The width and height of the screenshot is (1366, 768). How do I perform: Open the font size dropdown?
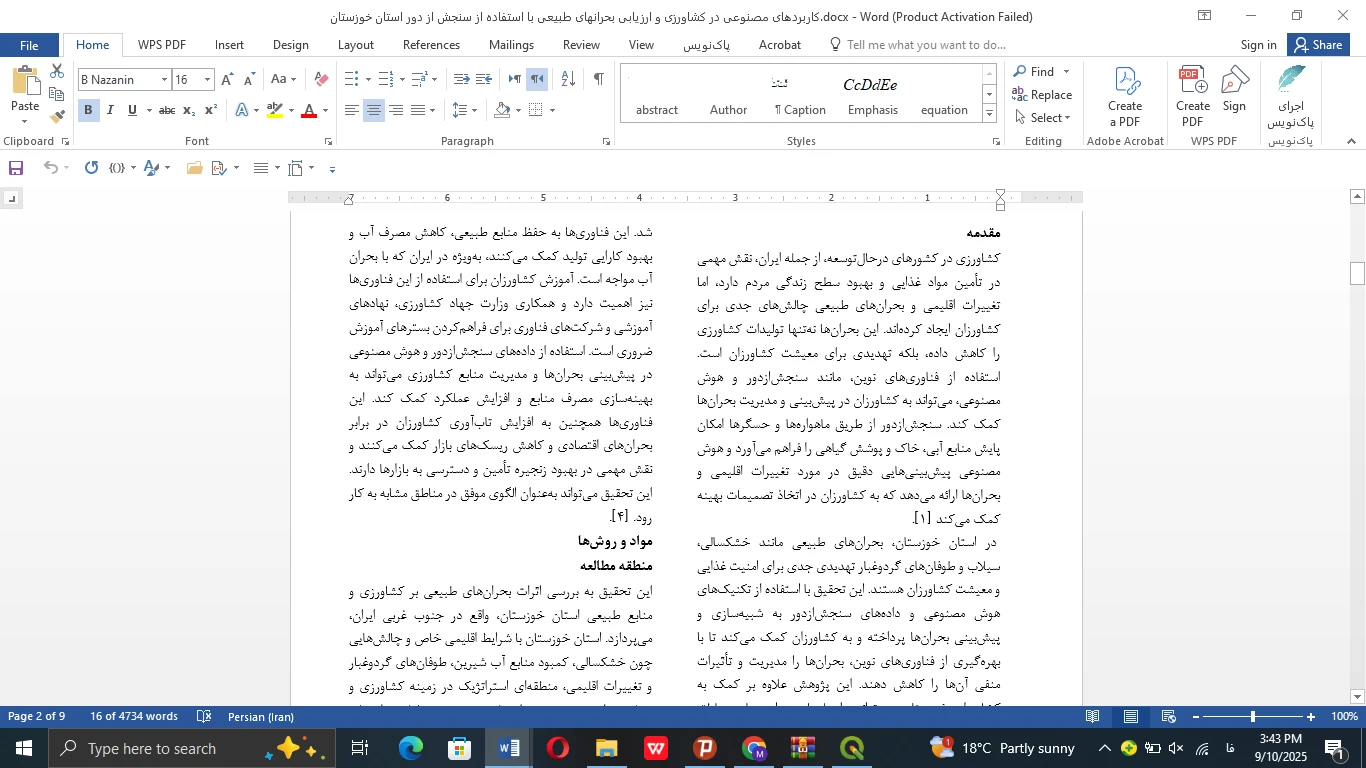tap(208, 80)
